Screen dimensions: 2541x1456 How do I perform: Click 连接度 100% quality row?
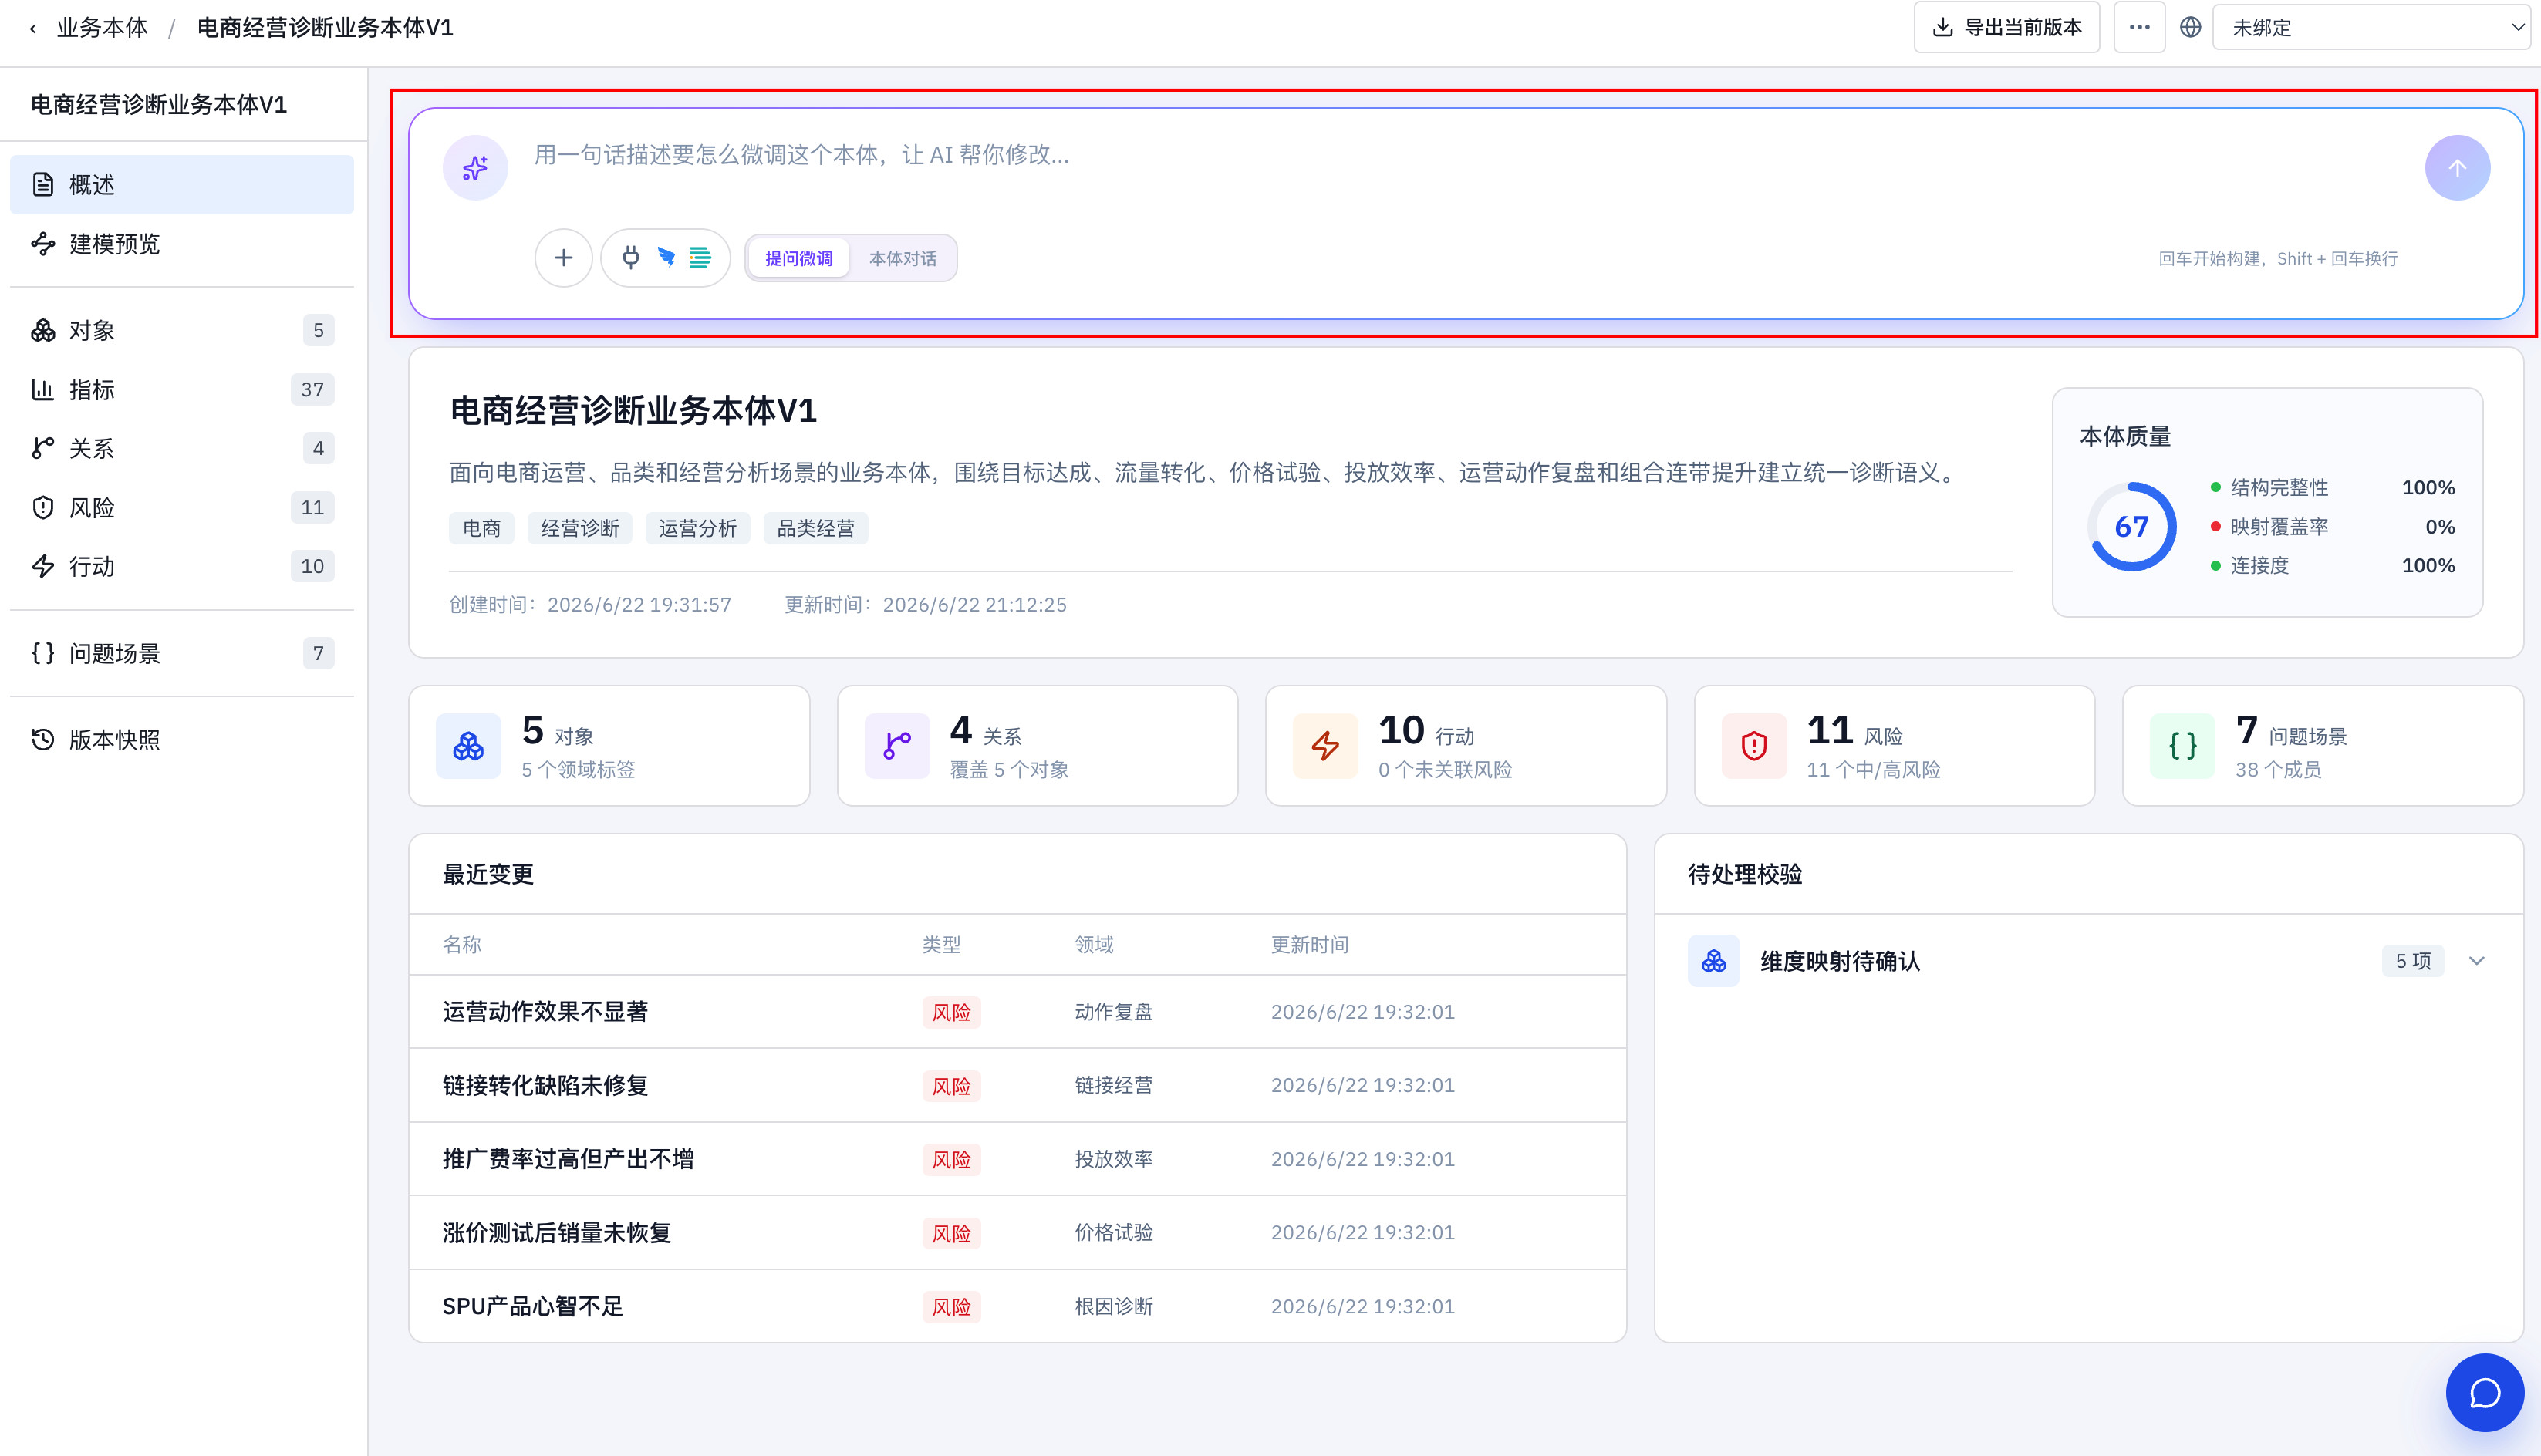pyautogui.click(x=2333, y=565)
